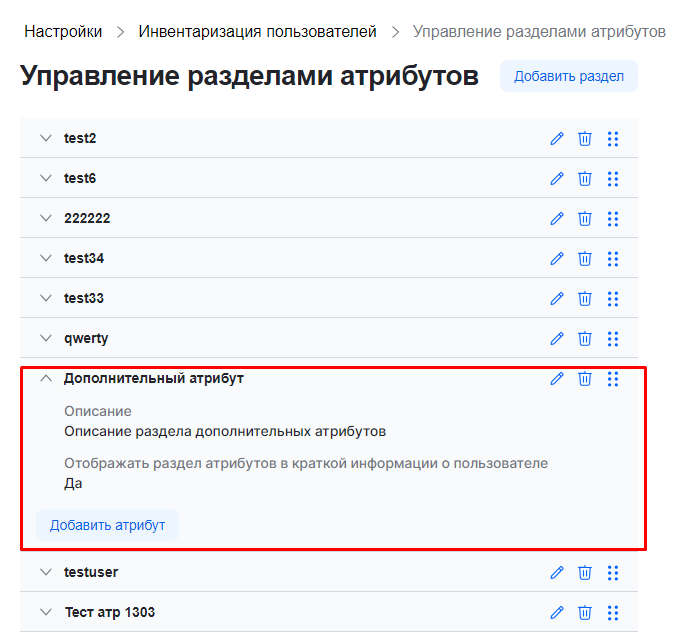The image size is (679, 642).
Task: Collapse the Дополнительный атрибут section
Action: 45,379
